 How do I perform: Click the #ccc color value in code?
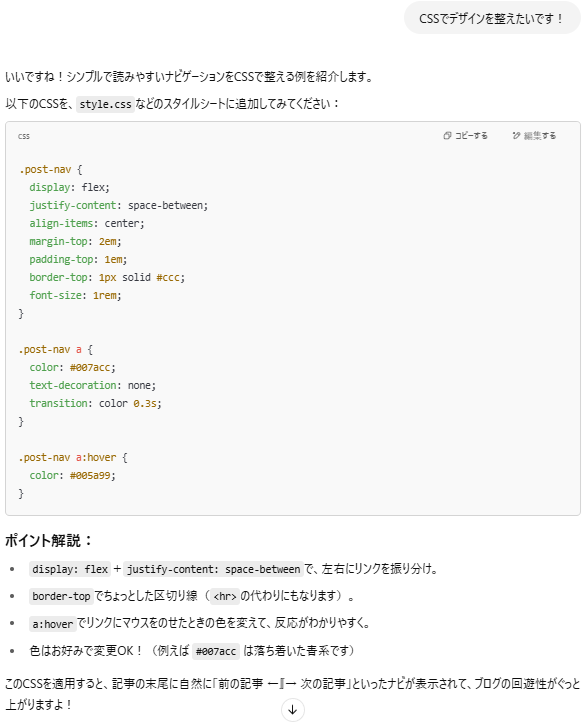point(170,277)
